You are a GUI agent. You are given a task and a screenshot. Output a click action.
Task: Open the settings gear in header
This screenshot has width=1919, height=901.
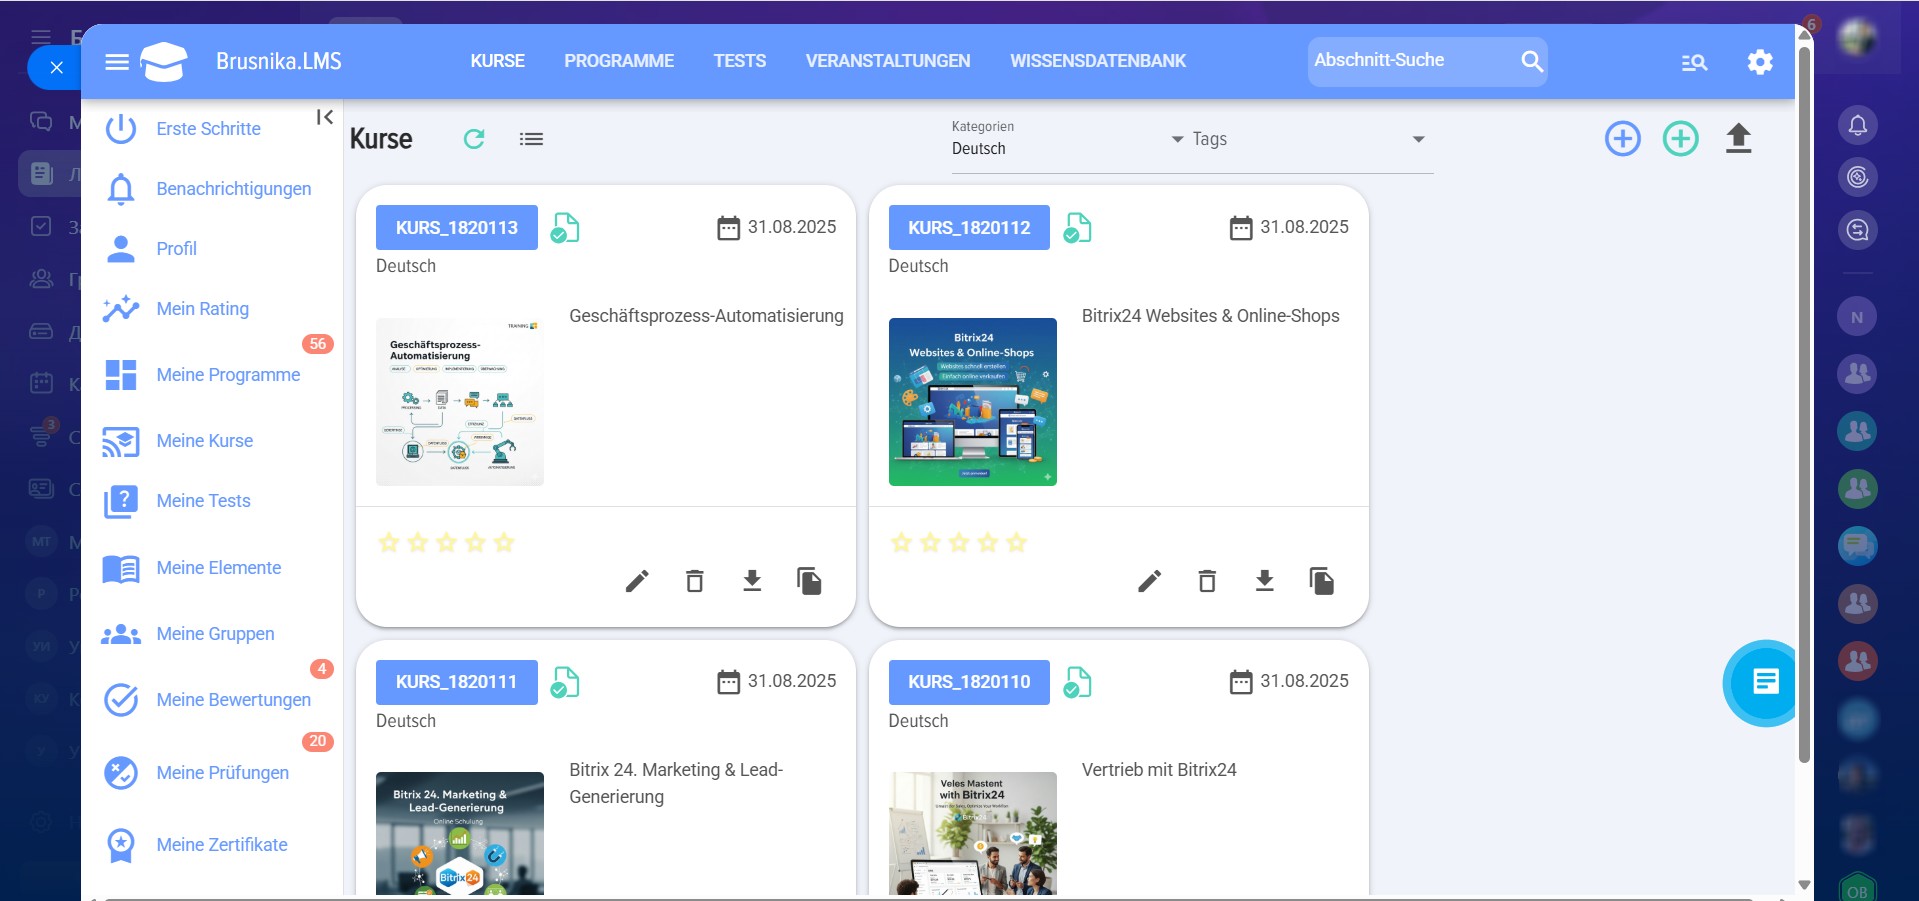(x=1759, y=62)
